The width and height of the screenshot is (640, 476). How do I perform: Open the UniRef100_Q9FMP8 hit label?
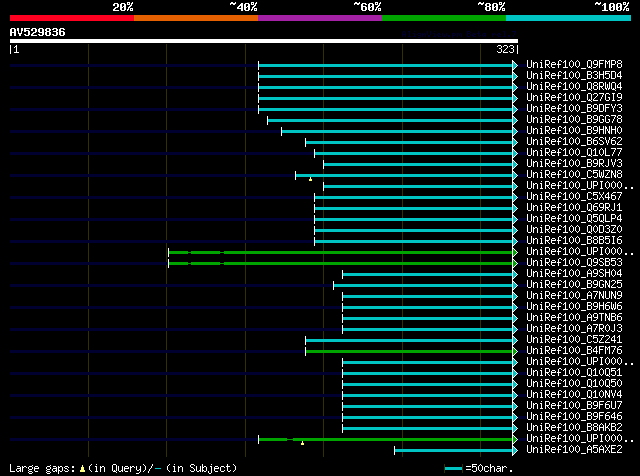coord(574,65)
